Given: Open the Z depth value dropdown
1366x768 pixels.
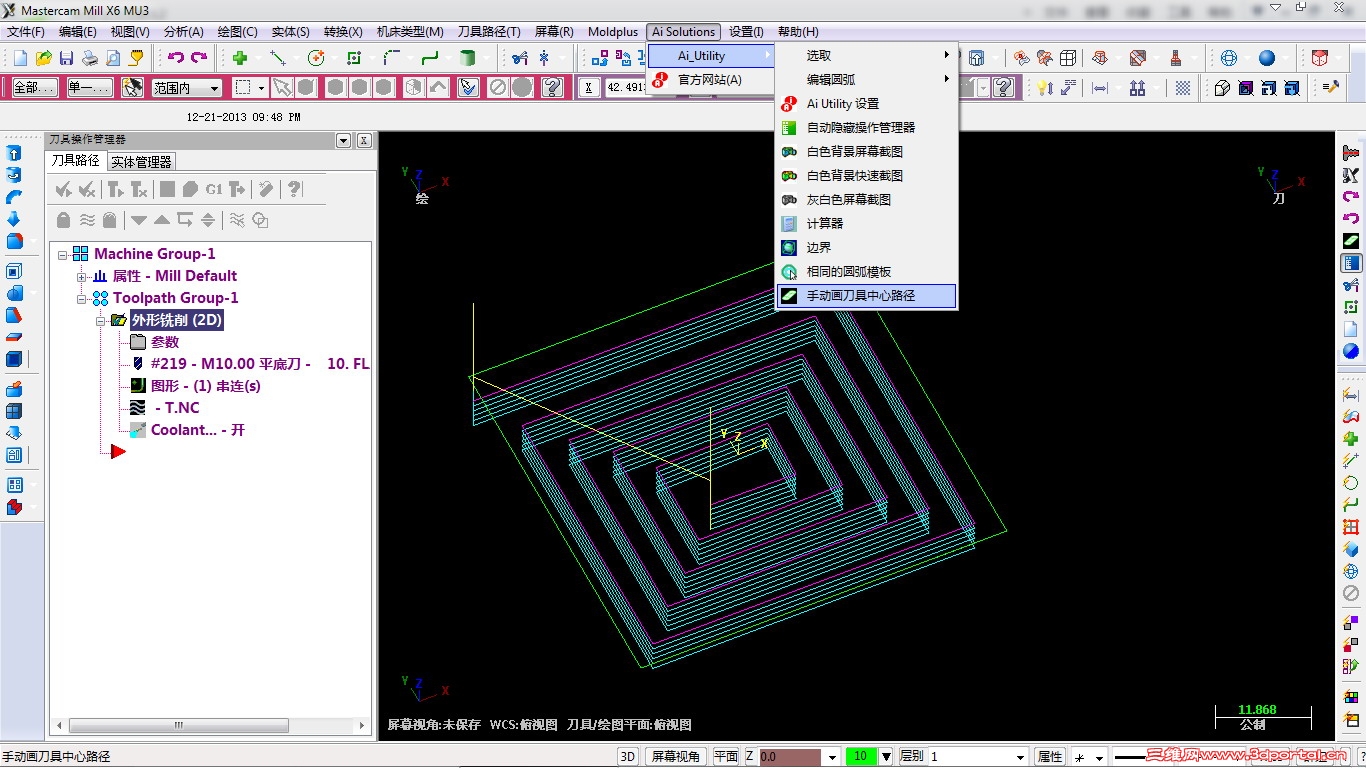Looking at the screenshot, I should click(832, 757).
